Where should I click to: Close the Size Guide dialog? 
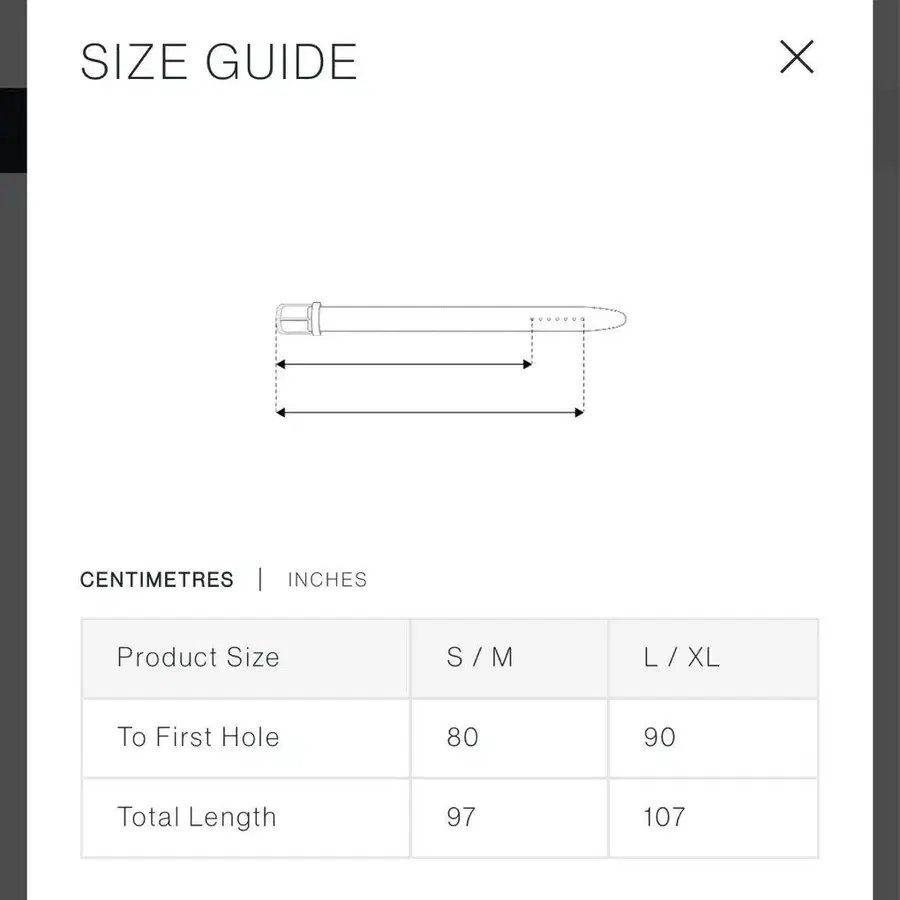[x=797, y=57]
